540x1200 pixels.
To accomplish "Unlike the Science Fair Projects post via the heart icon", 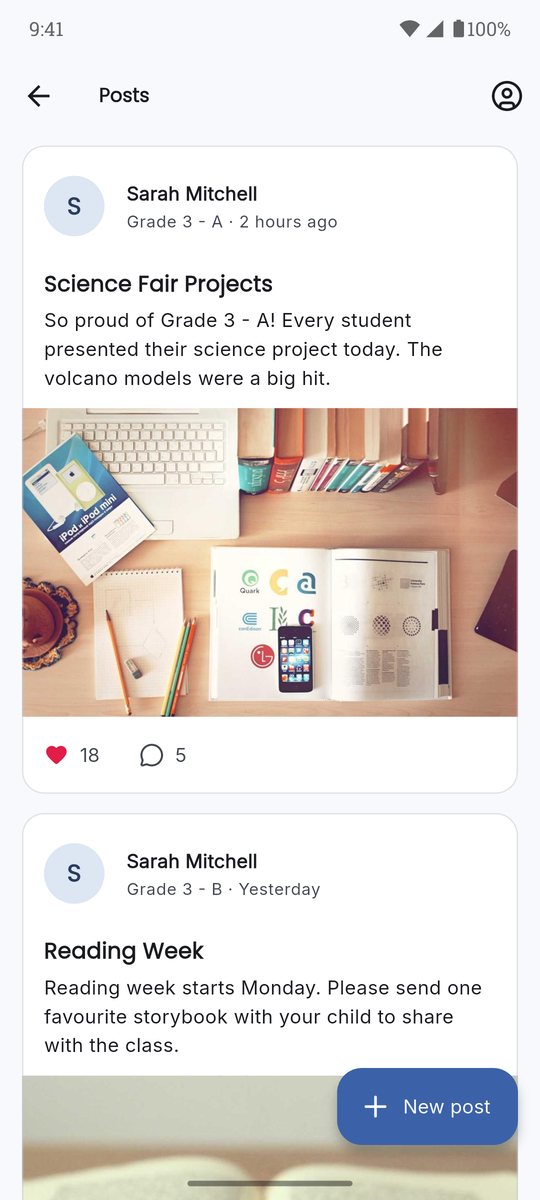I will [x=56, y=755].
